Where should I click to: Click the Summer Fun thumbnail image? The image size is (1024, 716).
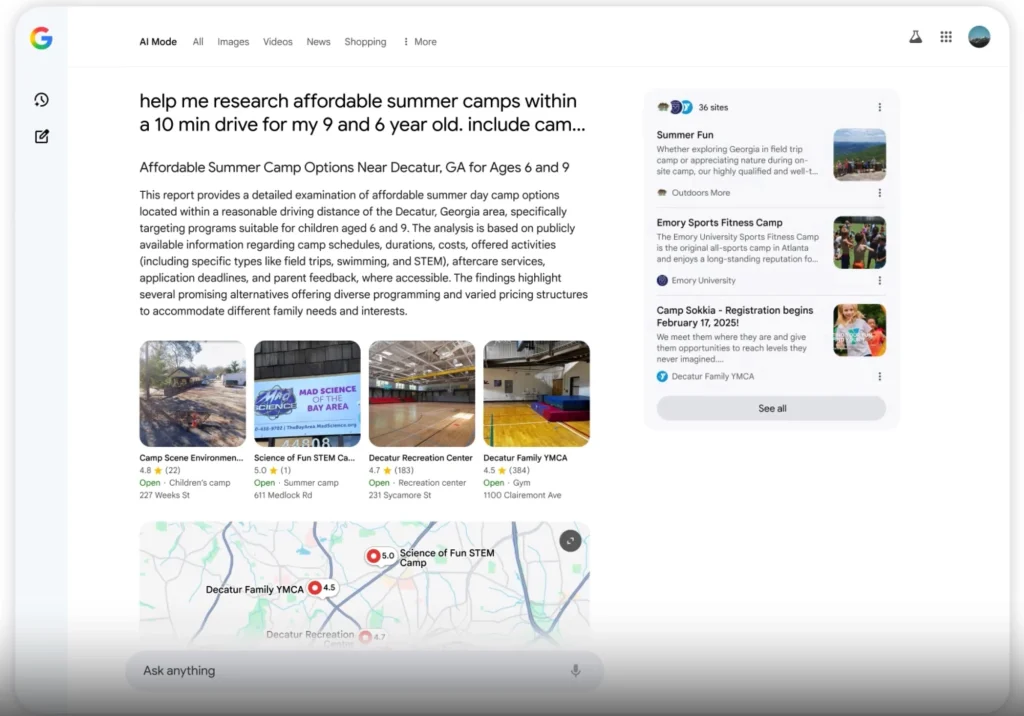[x=859, y=155]
